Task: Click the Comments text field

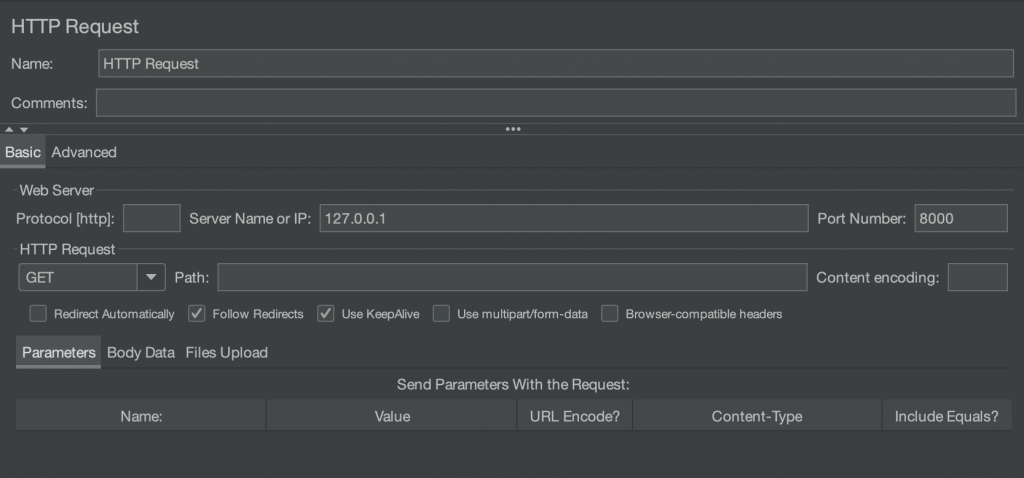Action: click(556, 102)
